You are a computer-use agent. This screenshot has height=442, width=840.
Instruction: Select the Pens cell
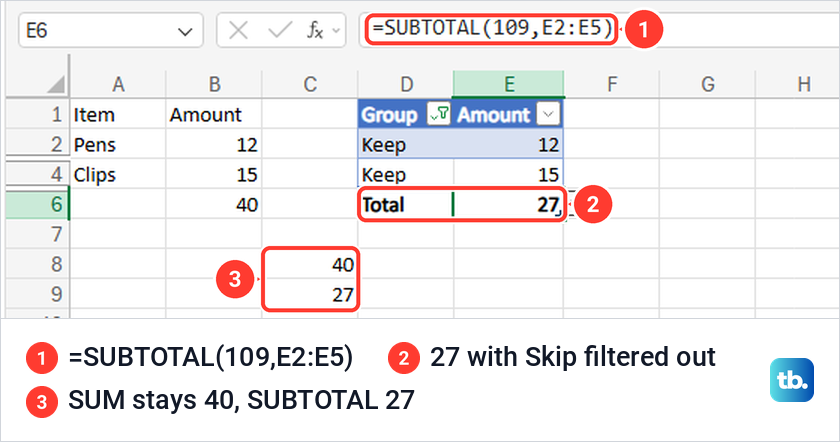coord(118,144)
